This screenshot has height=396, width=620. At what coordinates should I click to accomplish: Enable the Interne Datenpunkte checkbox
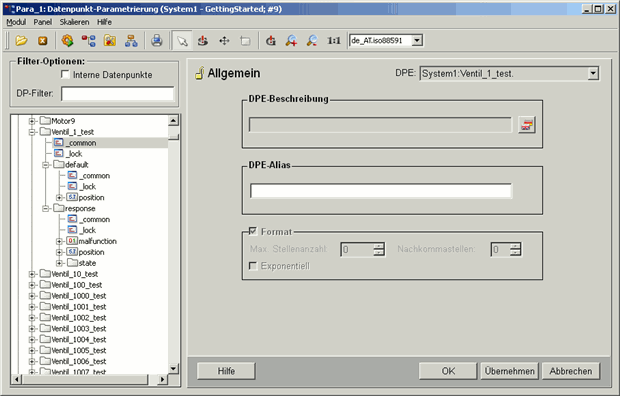tap(65, 74)
